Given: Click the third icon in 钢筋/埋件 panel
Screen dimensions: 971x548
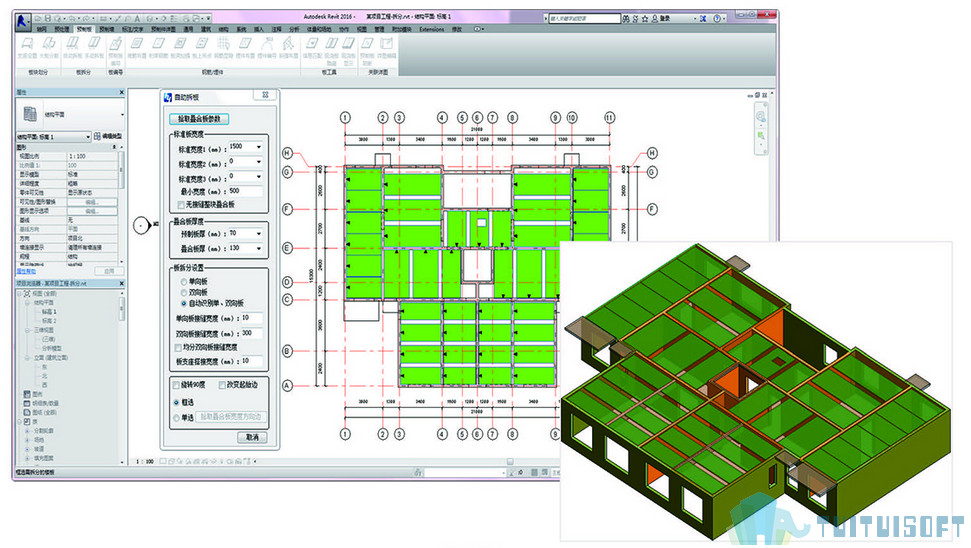Looking at the screenshot, I should coord(180,44).
